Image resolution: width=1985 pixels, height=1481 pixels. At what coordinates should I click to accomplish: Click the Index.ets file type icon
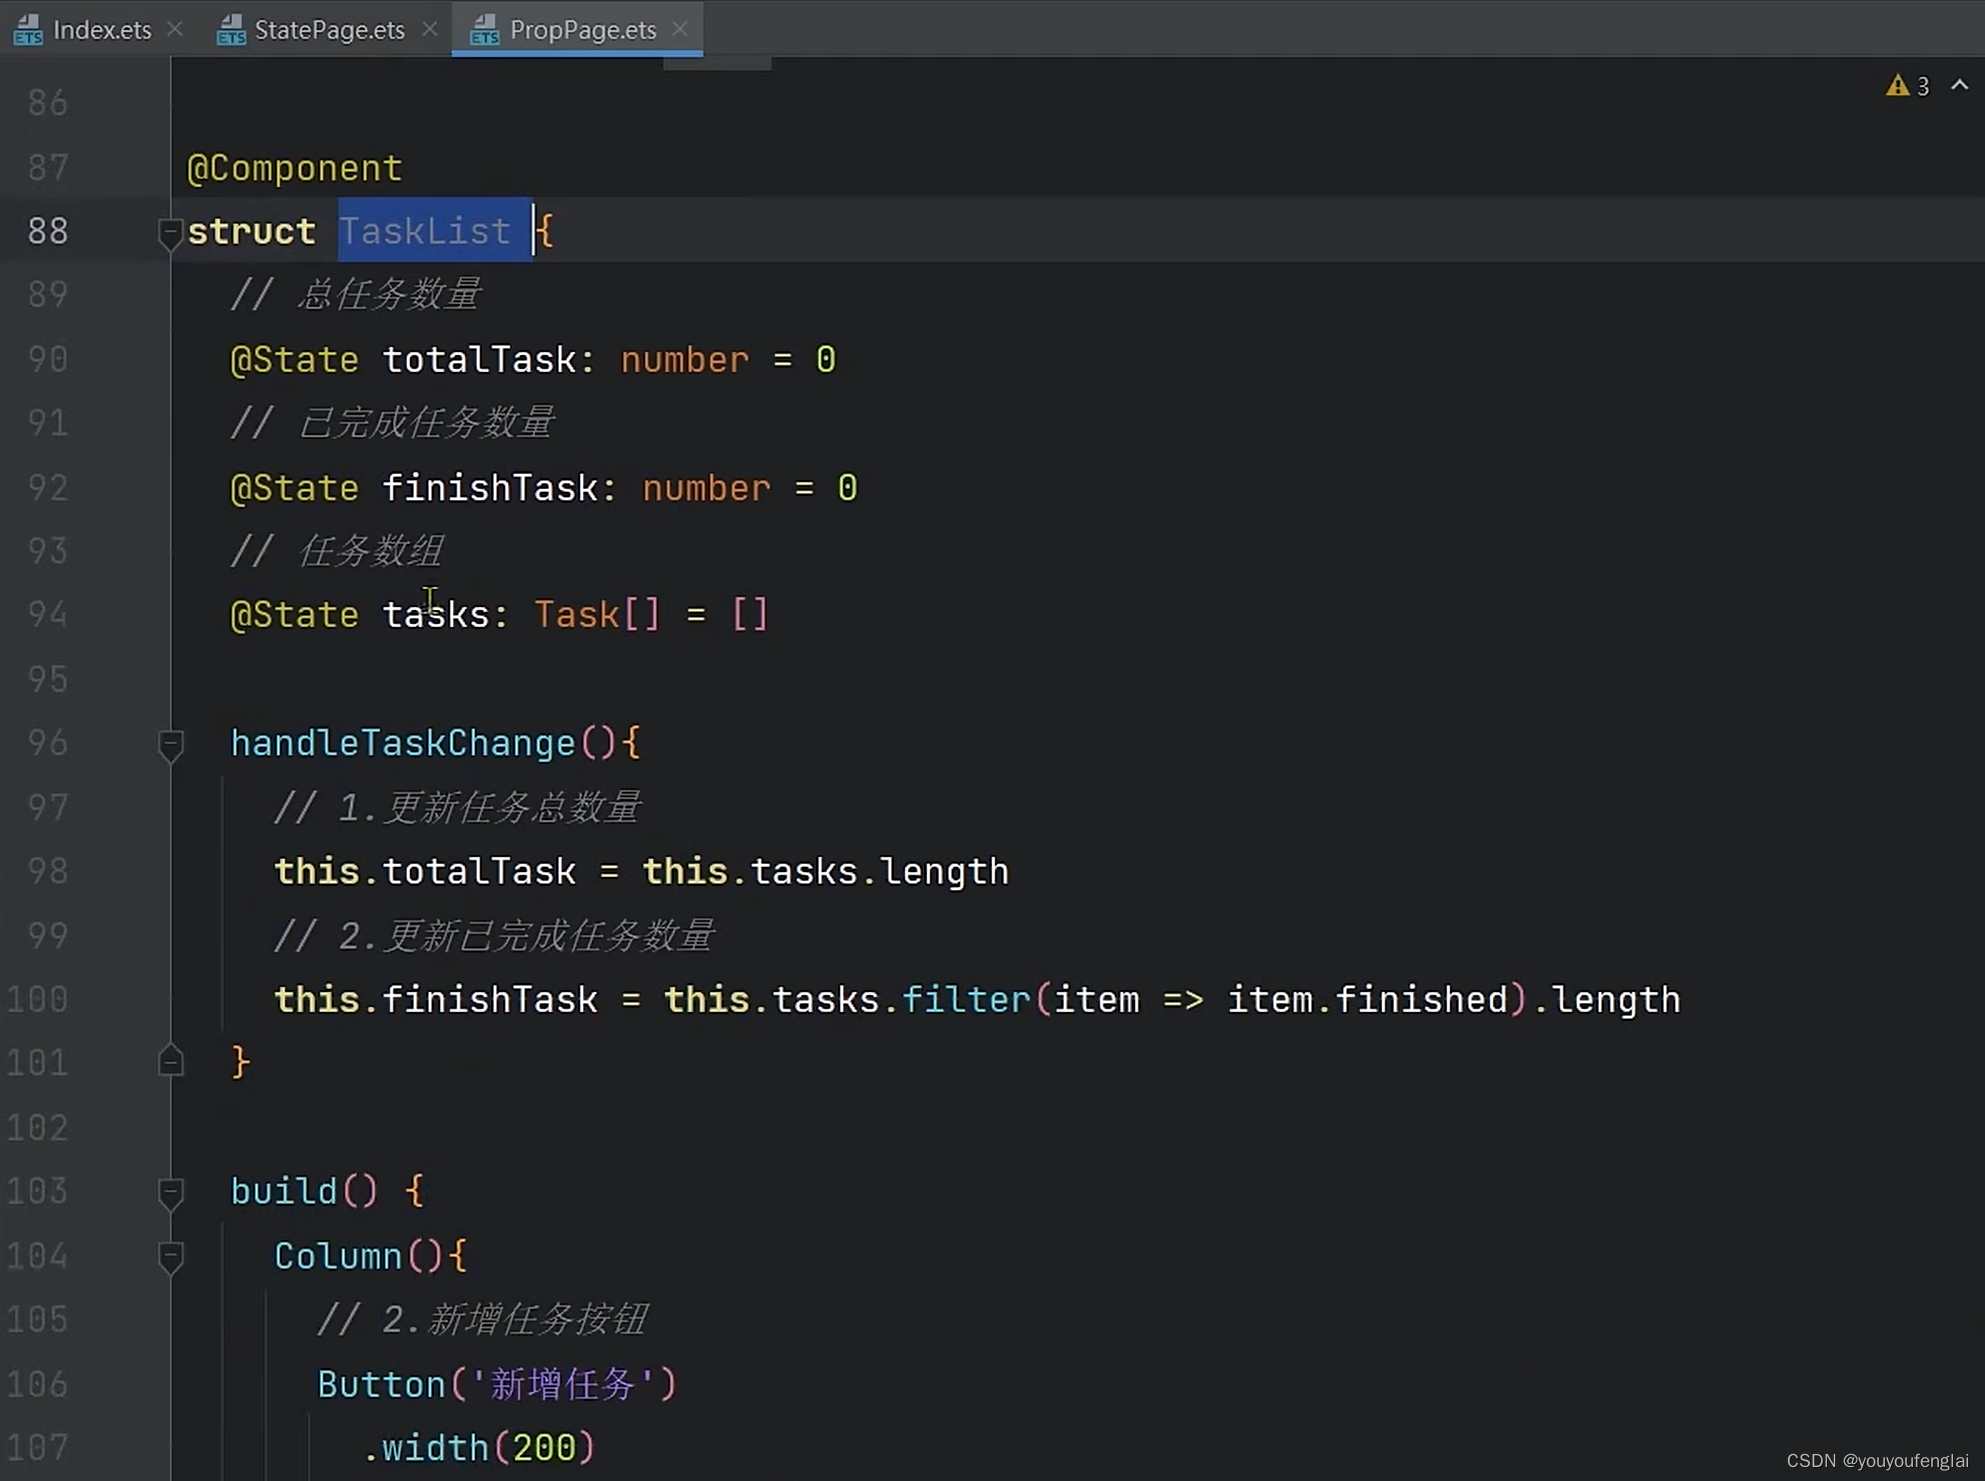[28, 30]
